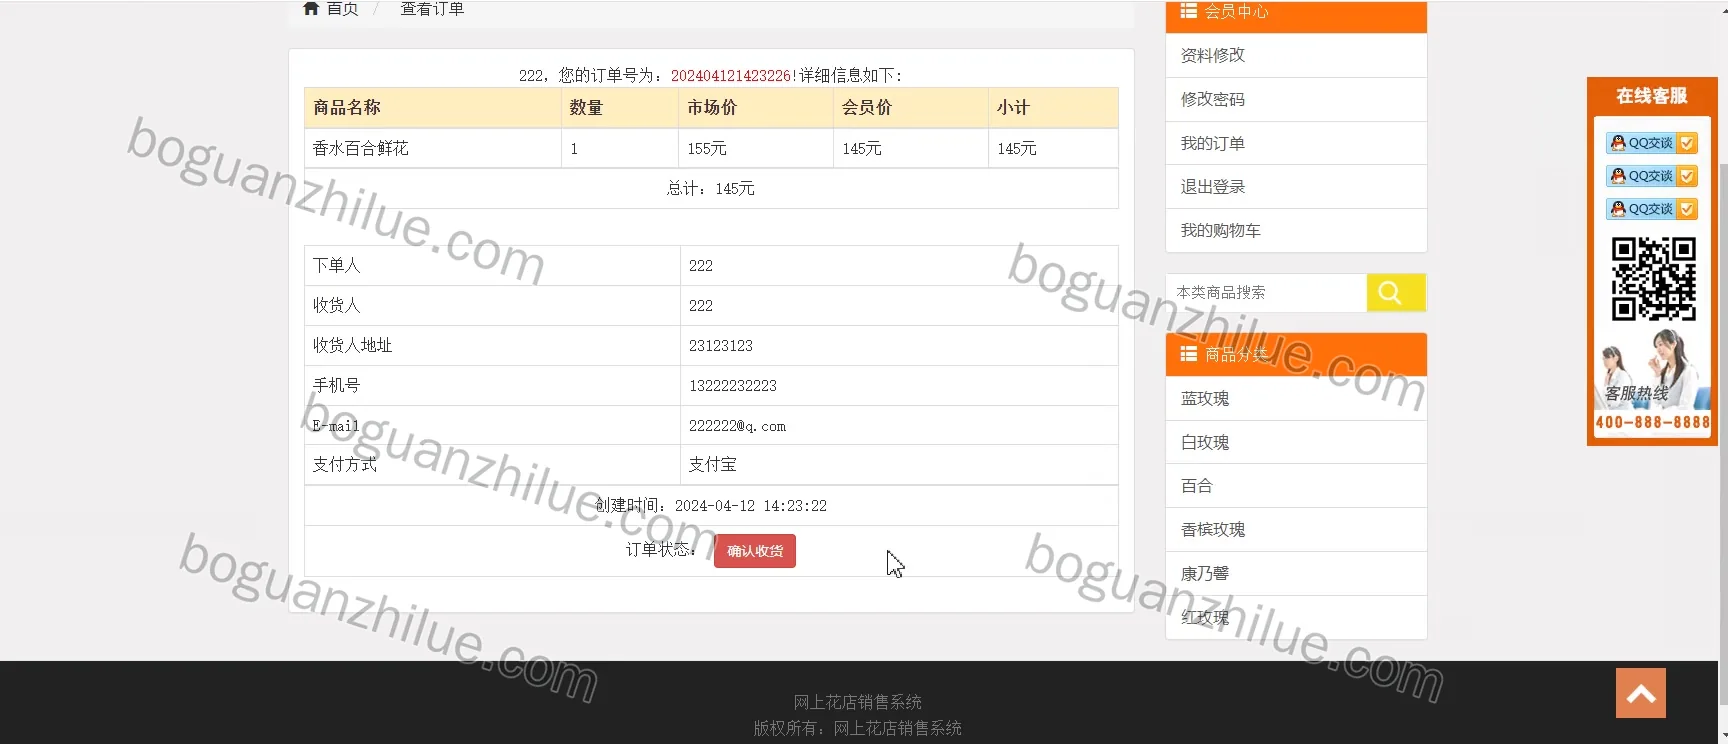Image resolution: width=1728 pixels, height=744 pixels.
Task: Open the first QQ交谈 chat button
Action: 1652,143
